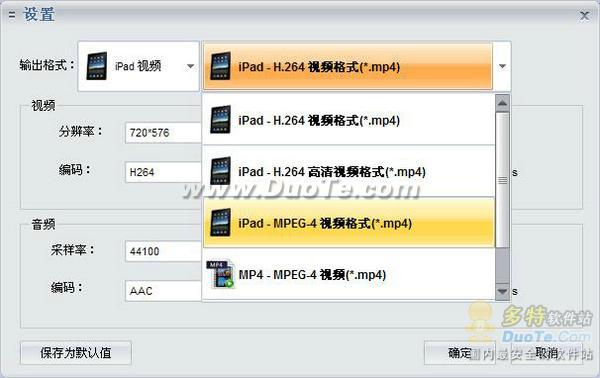
Task: Select iPad - H.264 视频格式(*.mp4) from list
Action: [349, 120]
